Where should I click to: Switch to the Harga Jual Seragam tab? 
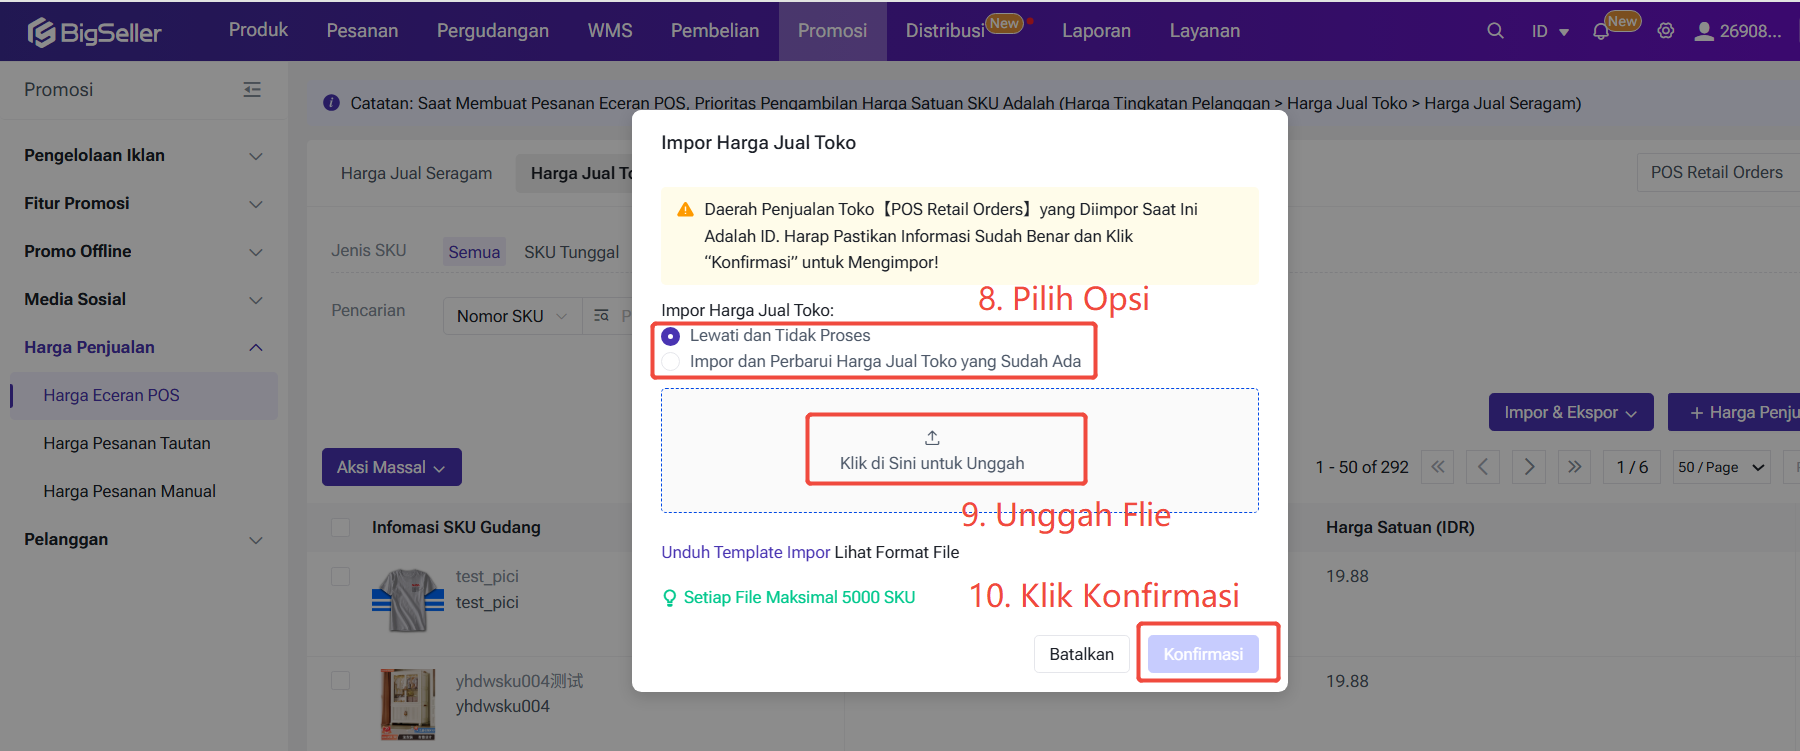(416, 174)
